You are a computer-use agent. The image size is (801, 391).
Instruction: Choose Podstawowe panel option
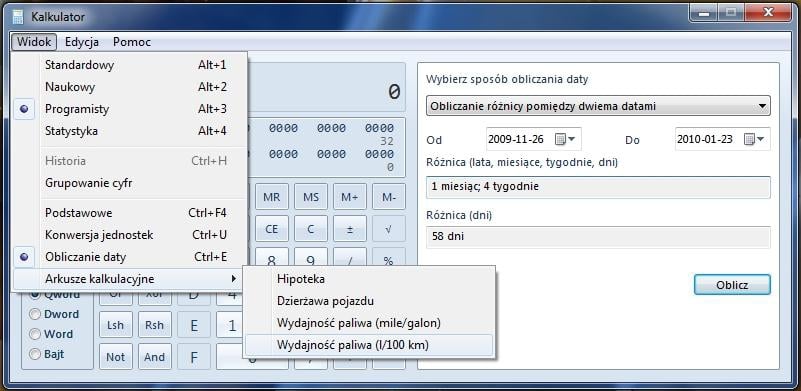[130, 213]
